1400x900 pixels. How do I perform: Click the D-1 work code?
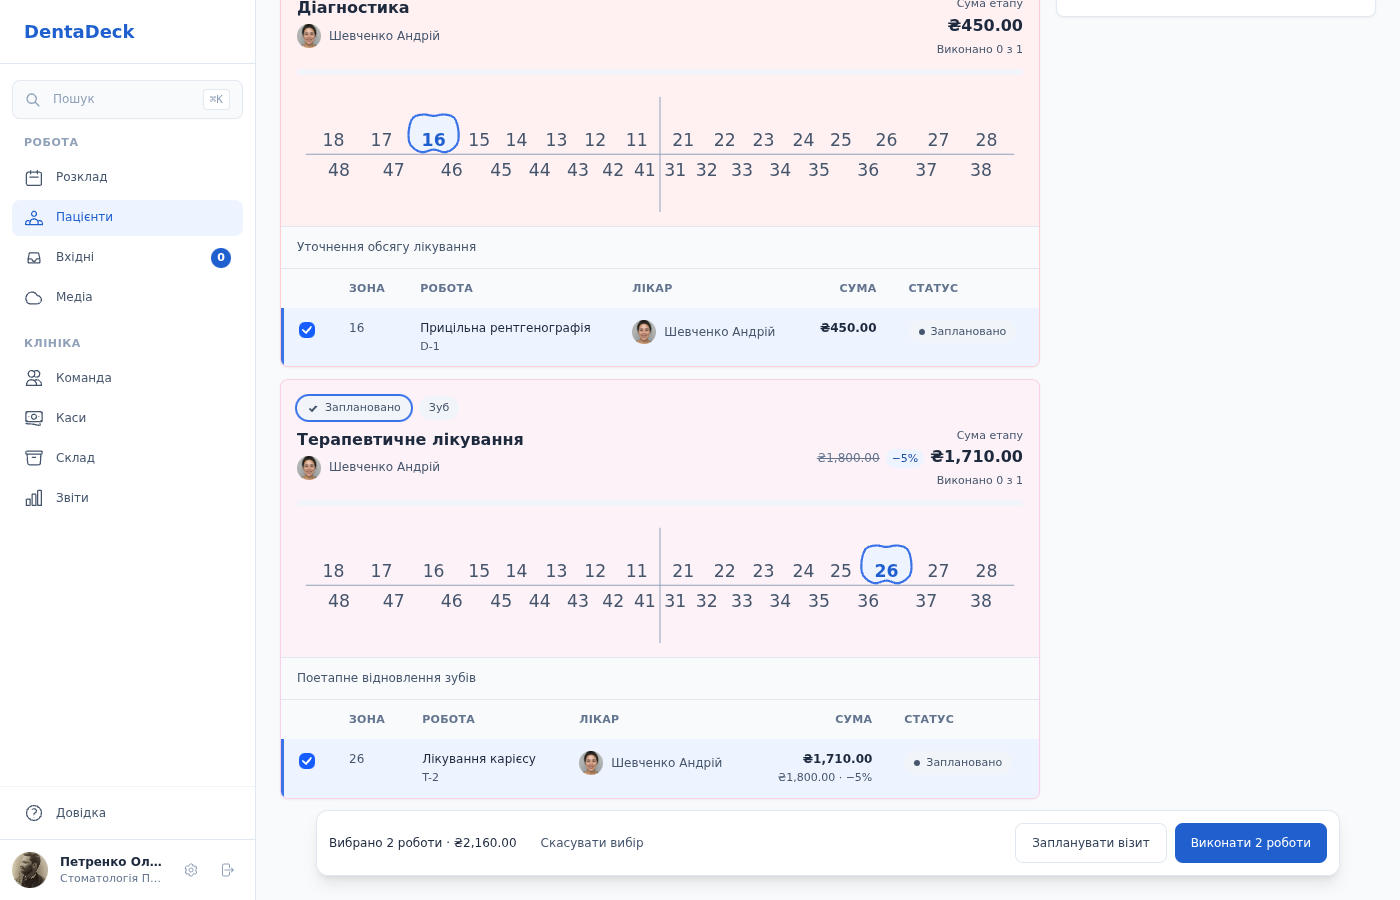click(x=430, y=347)
